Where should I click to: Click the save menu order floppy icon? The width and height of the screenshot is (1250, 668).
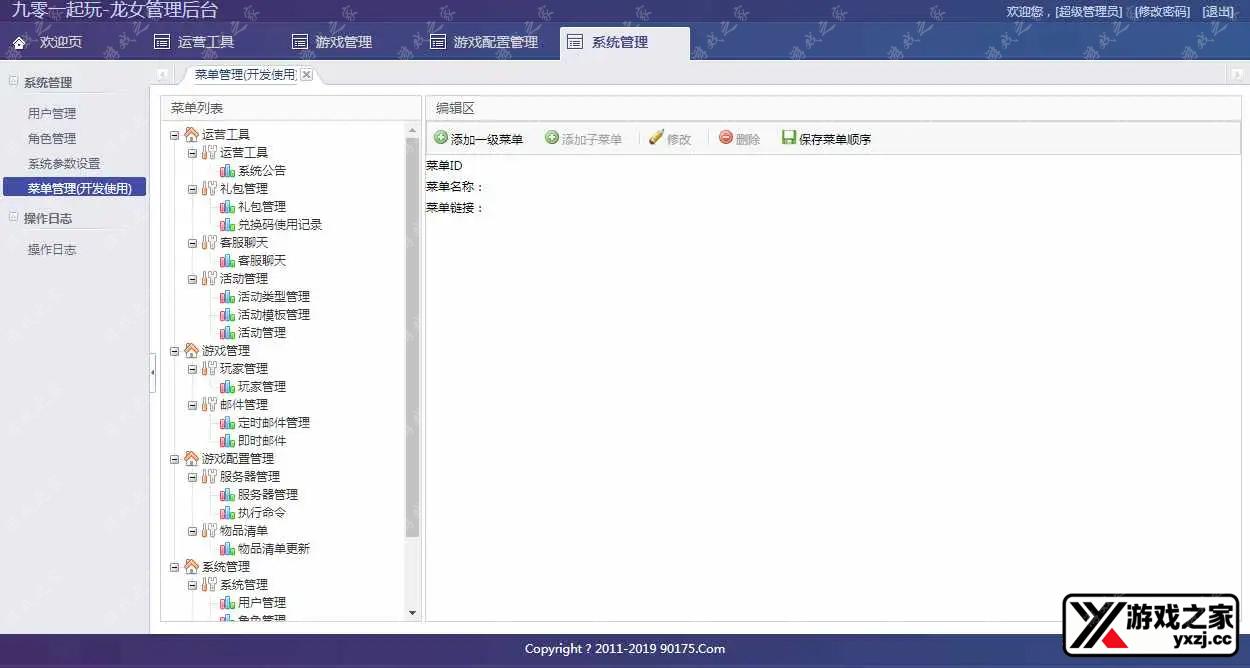(789, 138)
